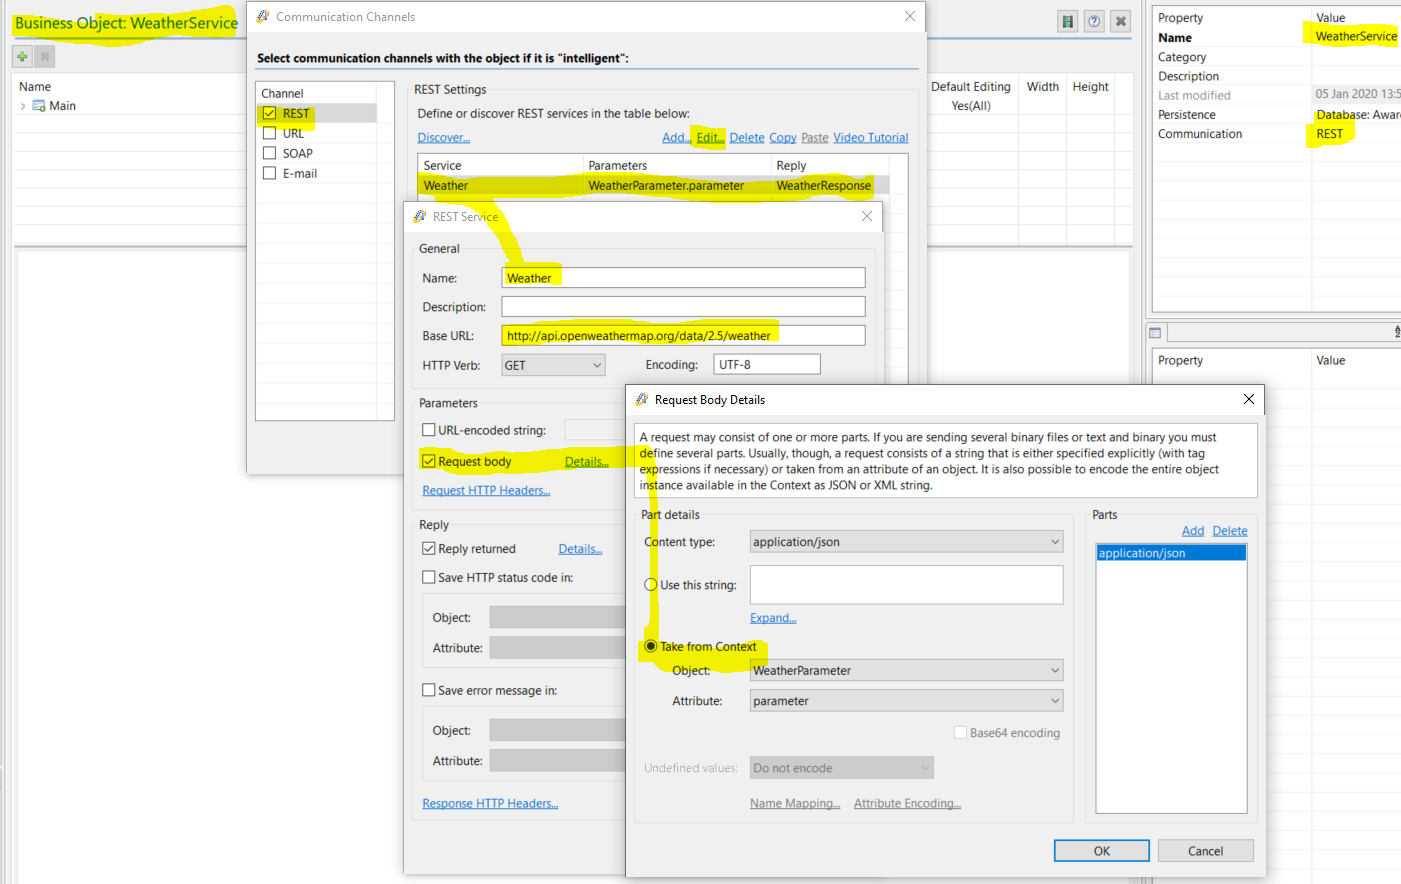Enable the E-mail channel checkbox
Screen dimensions: 1401x884
pos(269,173)
